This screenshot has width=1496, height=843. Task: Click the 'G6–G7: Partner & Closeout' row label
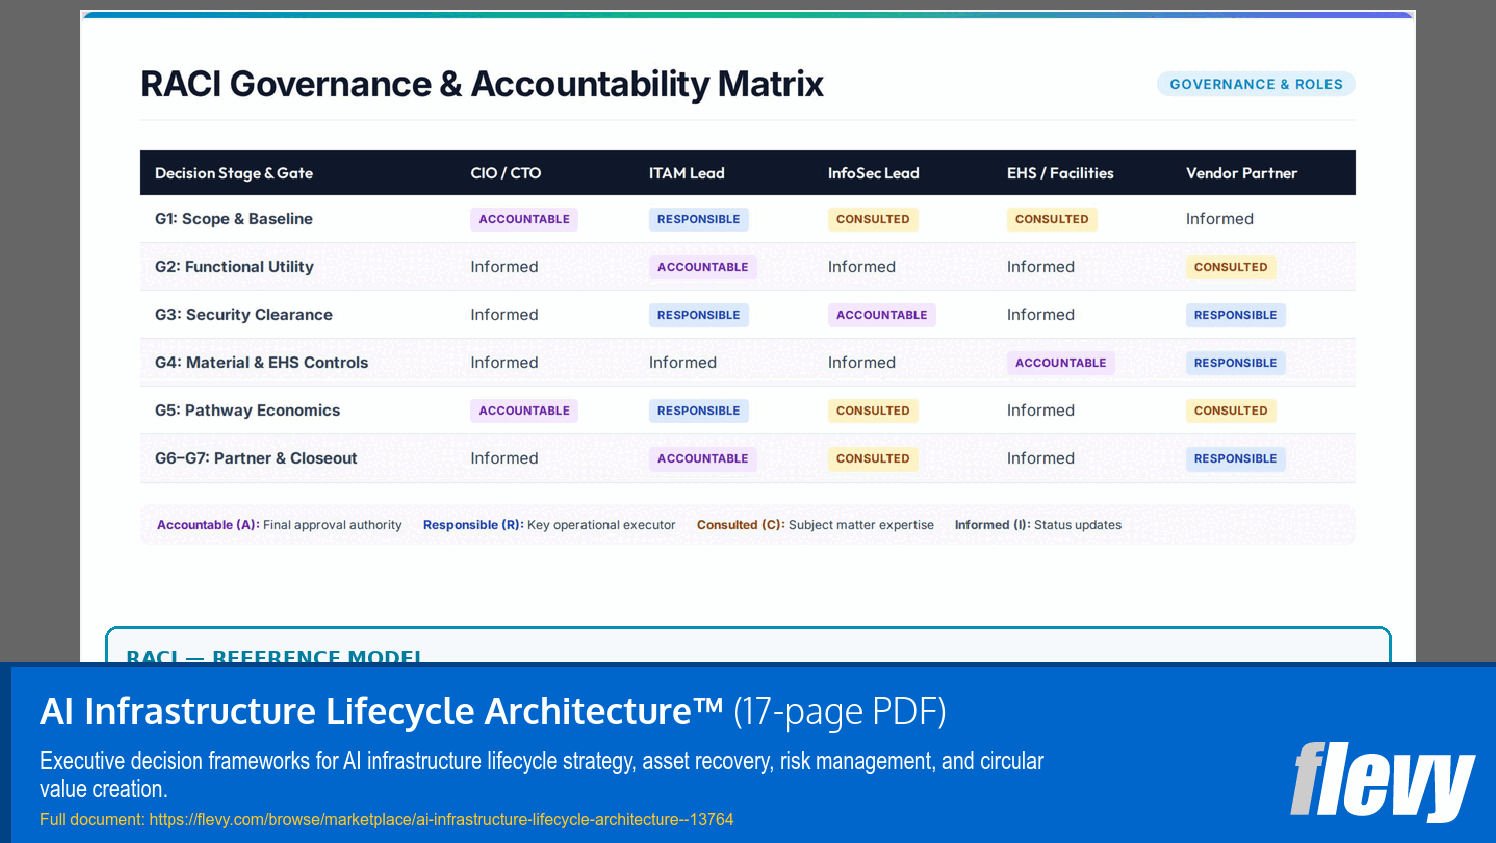(x=256, y=458)
